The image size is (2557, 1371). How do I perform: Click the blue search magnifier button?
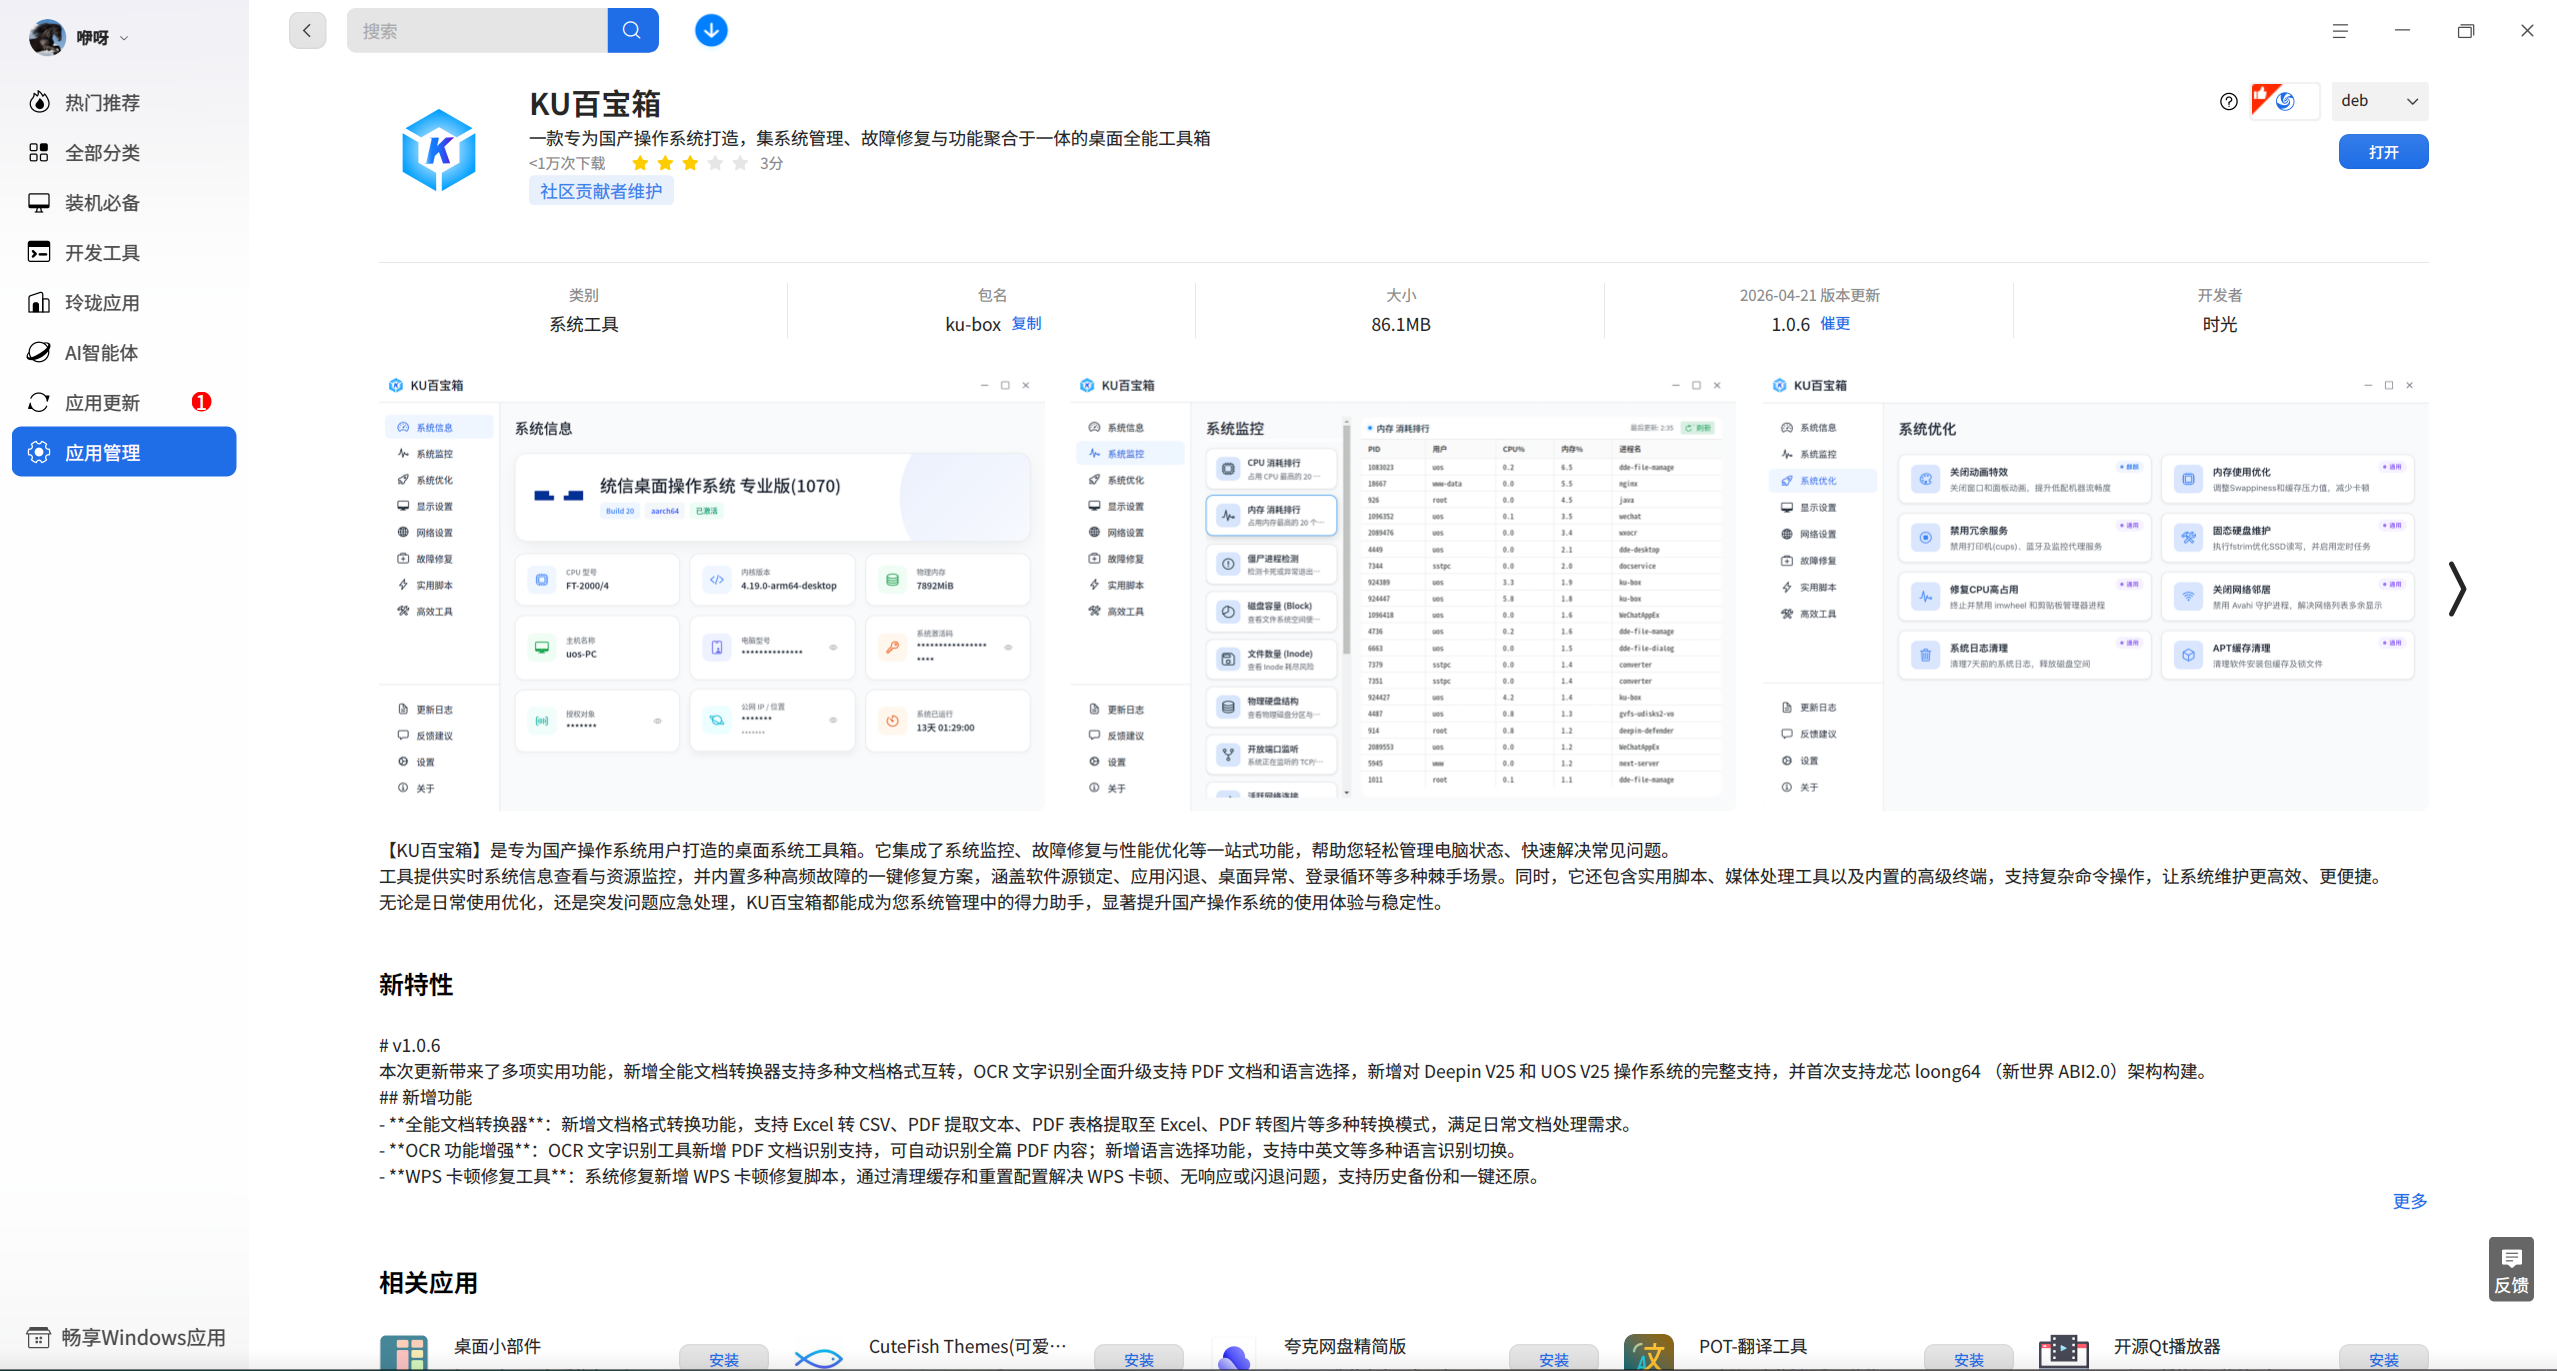632,31
